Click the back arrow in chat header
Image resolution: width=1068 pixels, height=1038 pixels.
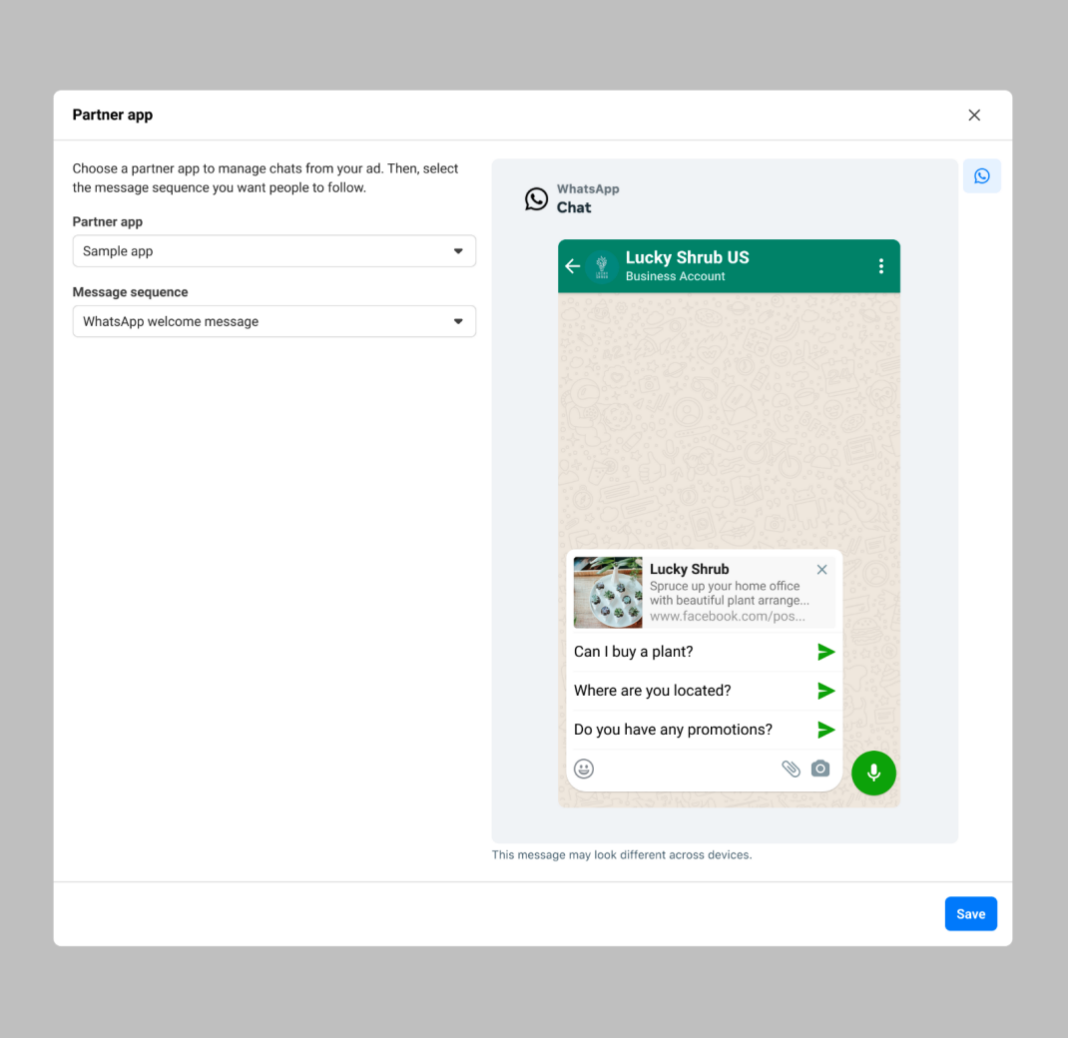click(x=573, y=266)
